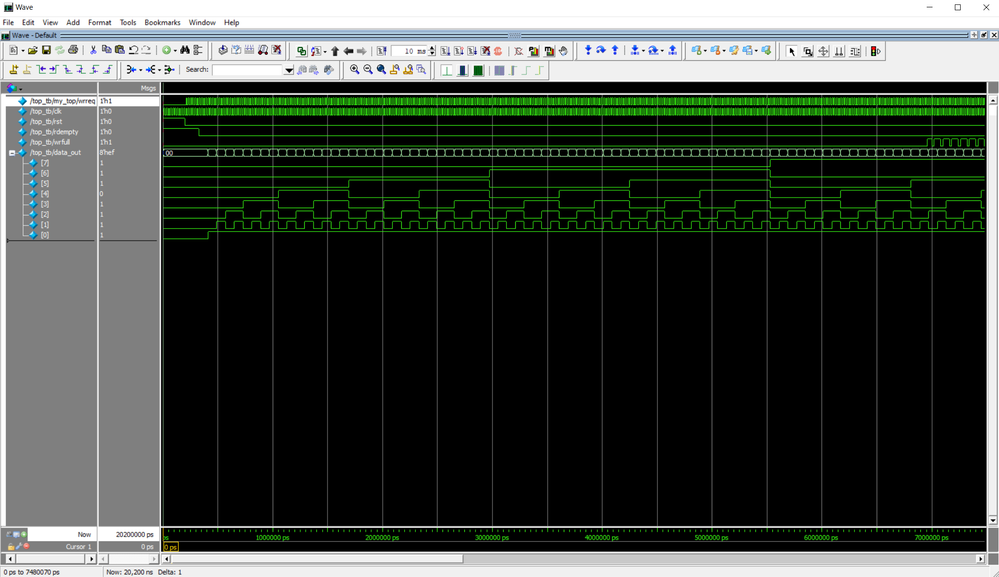Select the /top_tb/rdempty signal
999x577 pixels.
click(x=54, y=132)
